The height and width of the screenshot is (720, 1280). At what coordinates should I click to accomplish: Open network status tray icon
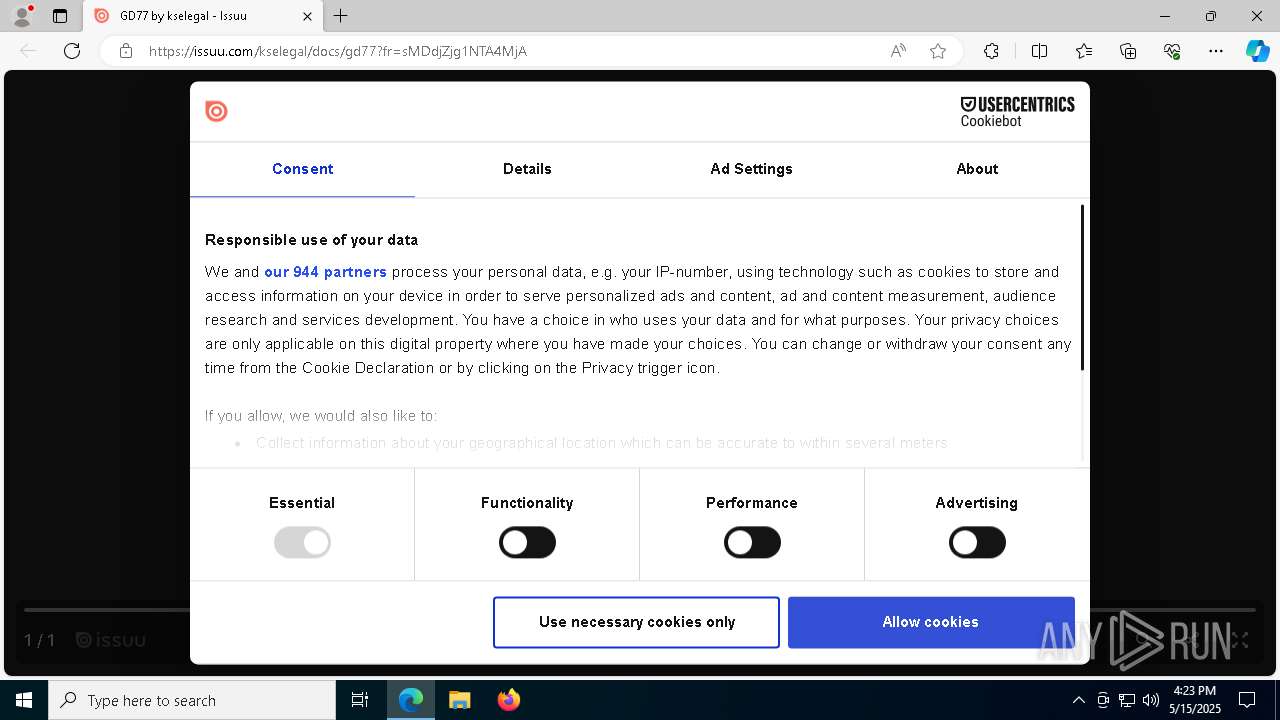click(x=1127, y=700)
